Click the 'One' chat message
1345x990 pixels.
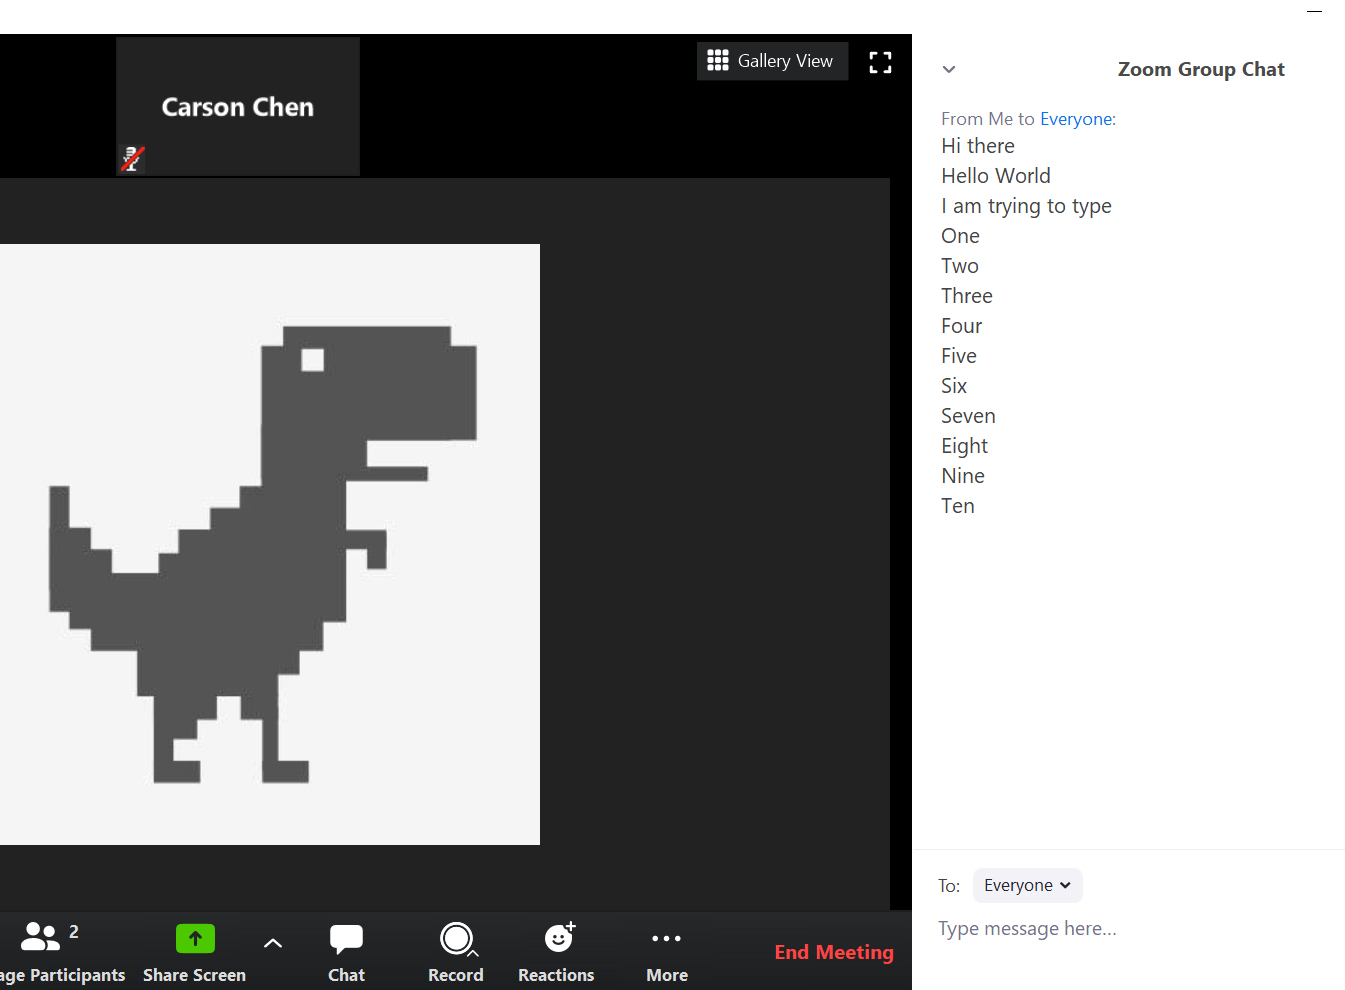(x=960, y=236)
